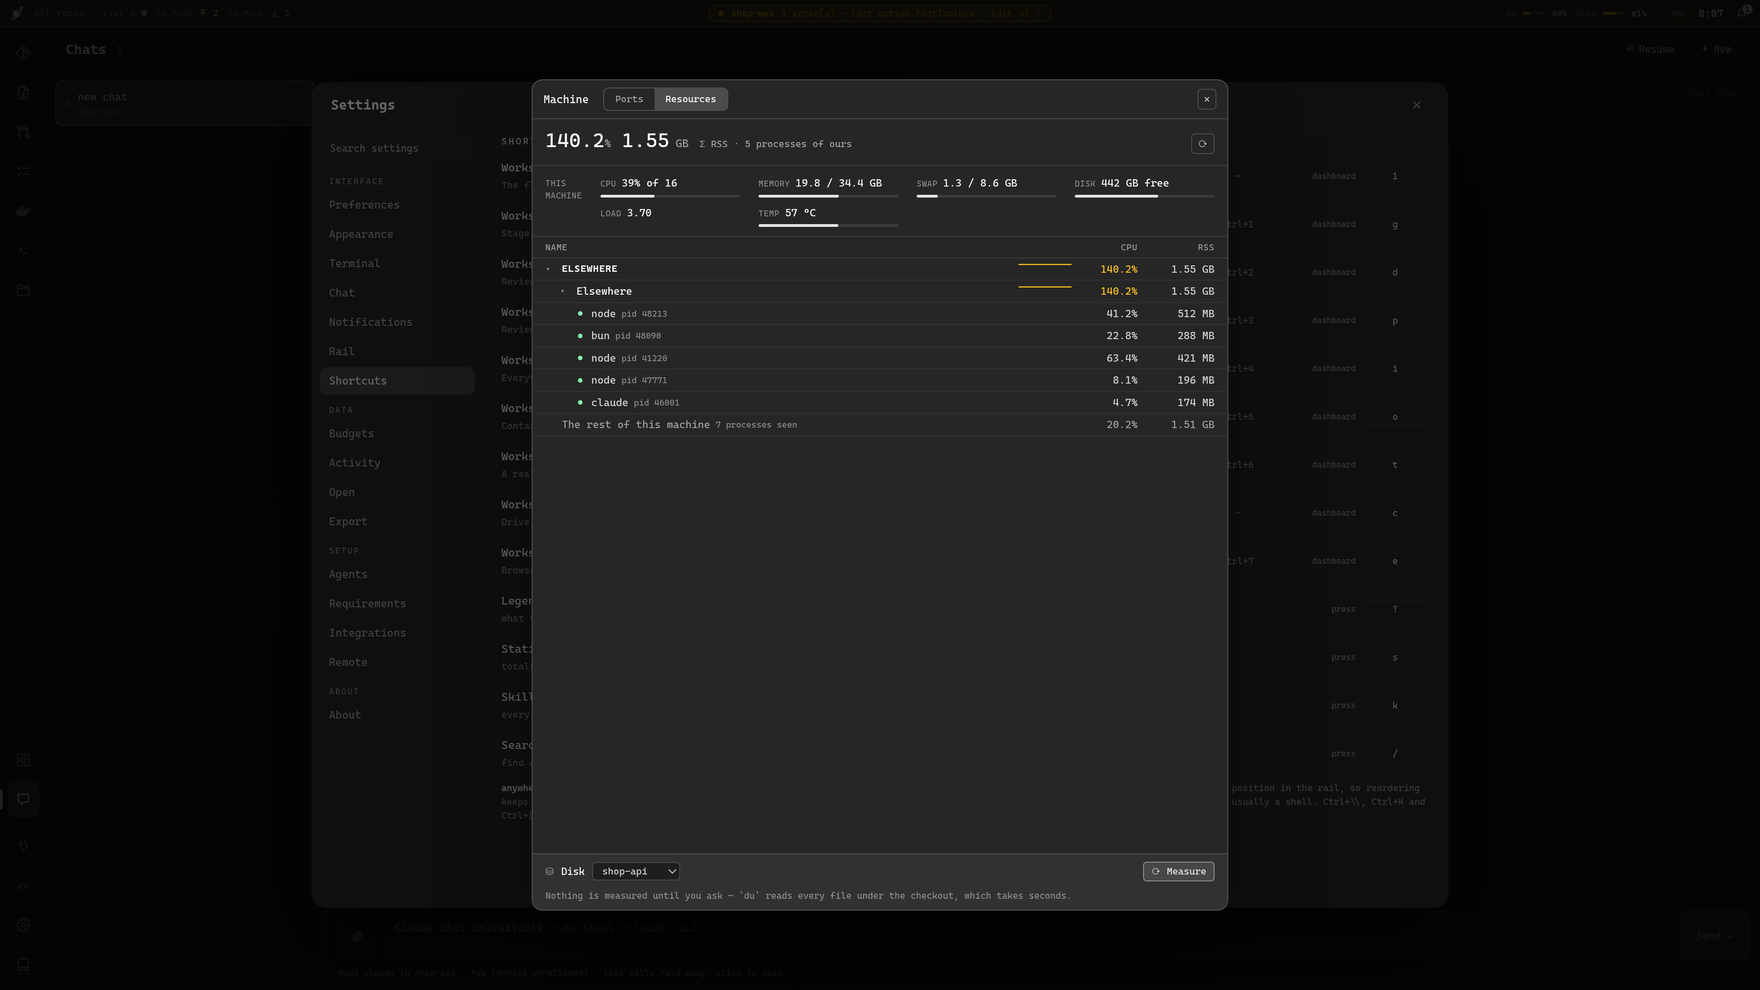Click the MEMORY usage bar
Image resolution: width=1760 pixels, height=990 pixels.
(828, 196)
